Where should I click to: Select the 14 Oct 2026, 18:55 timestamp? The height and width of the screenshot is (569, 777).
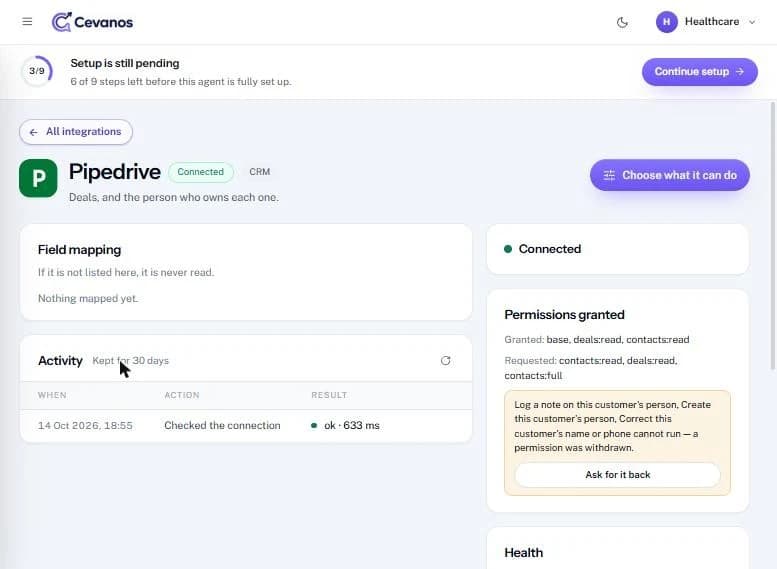point(85,425)
